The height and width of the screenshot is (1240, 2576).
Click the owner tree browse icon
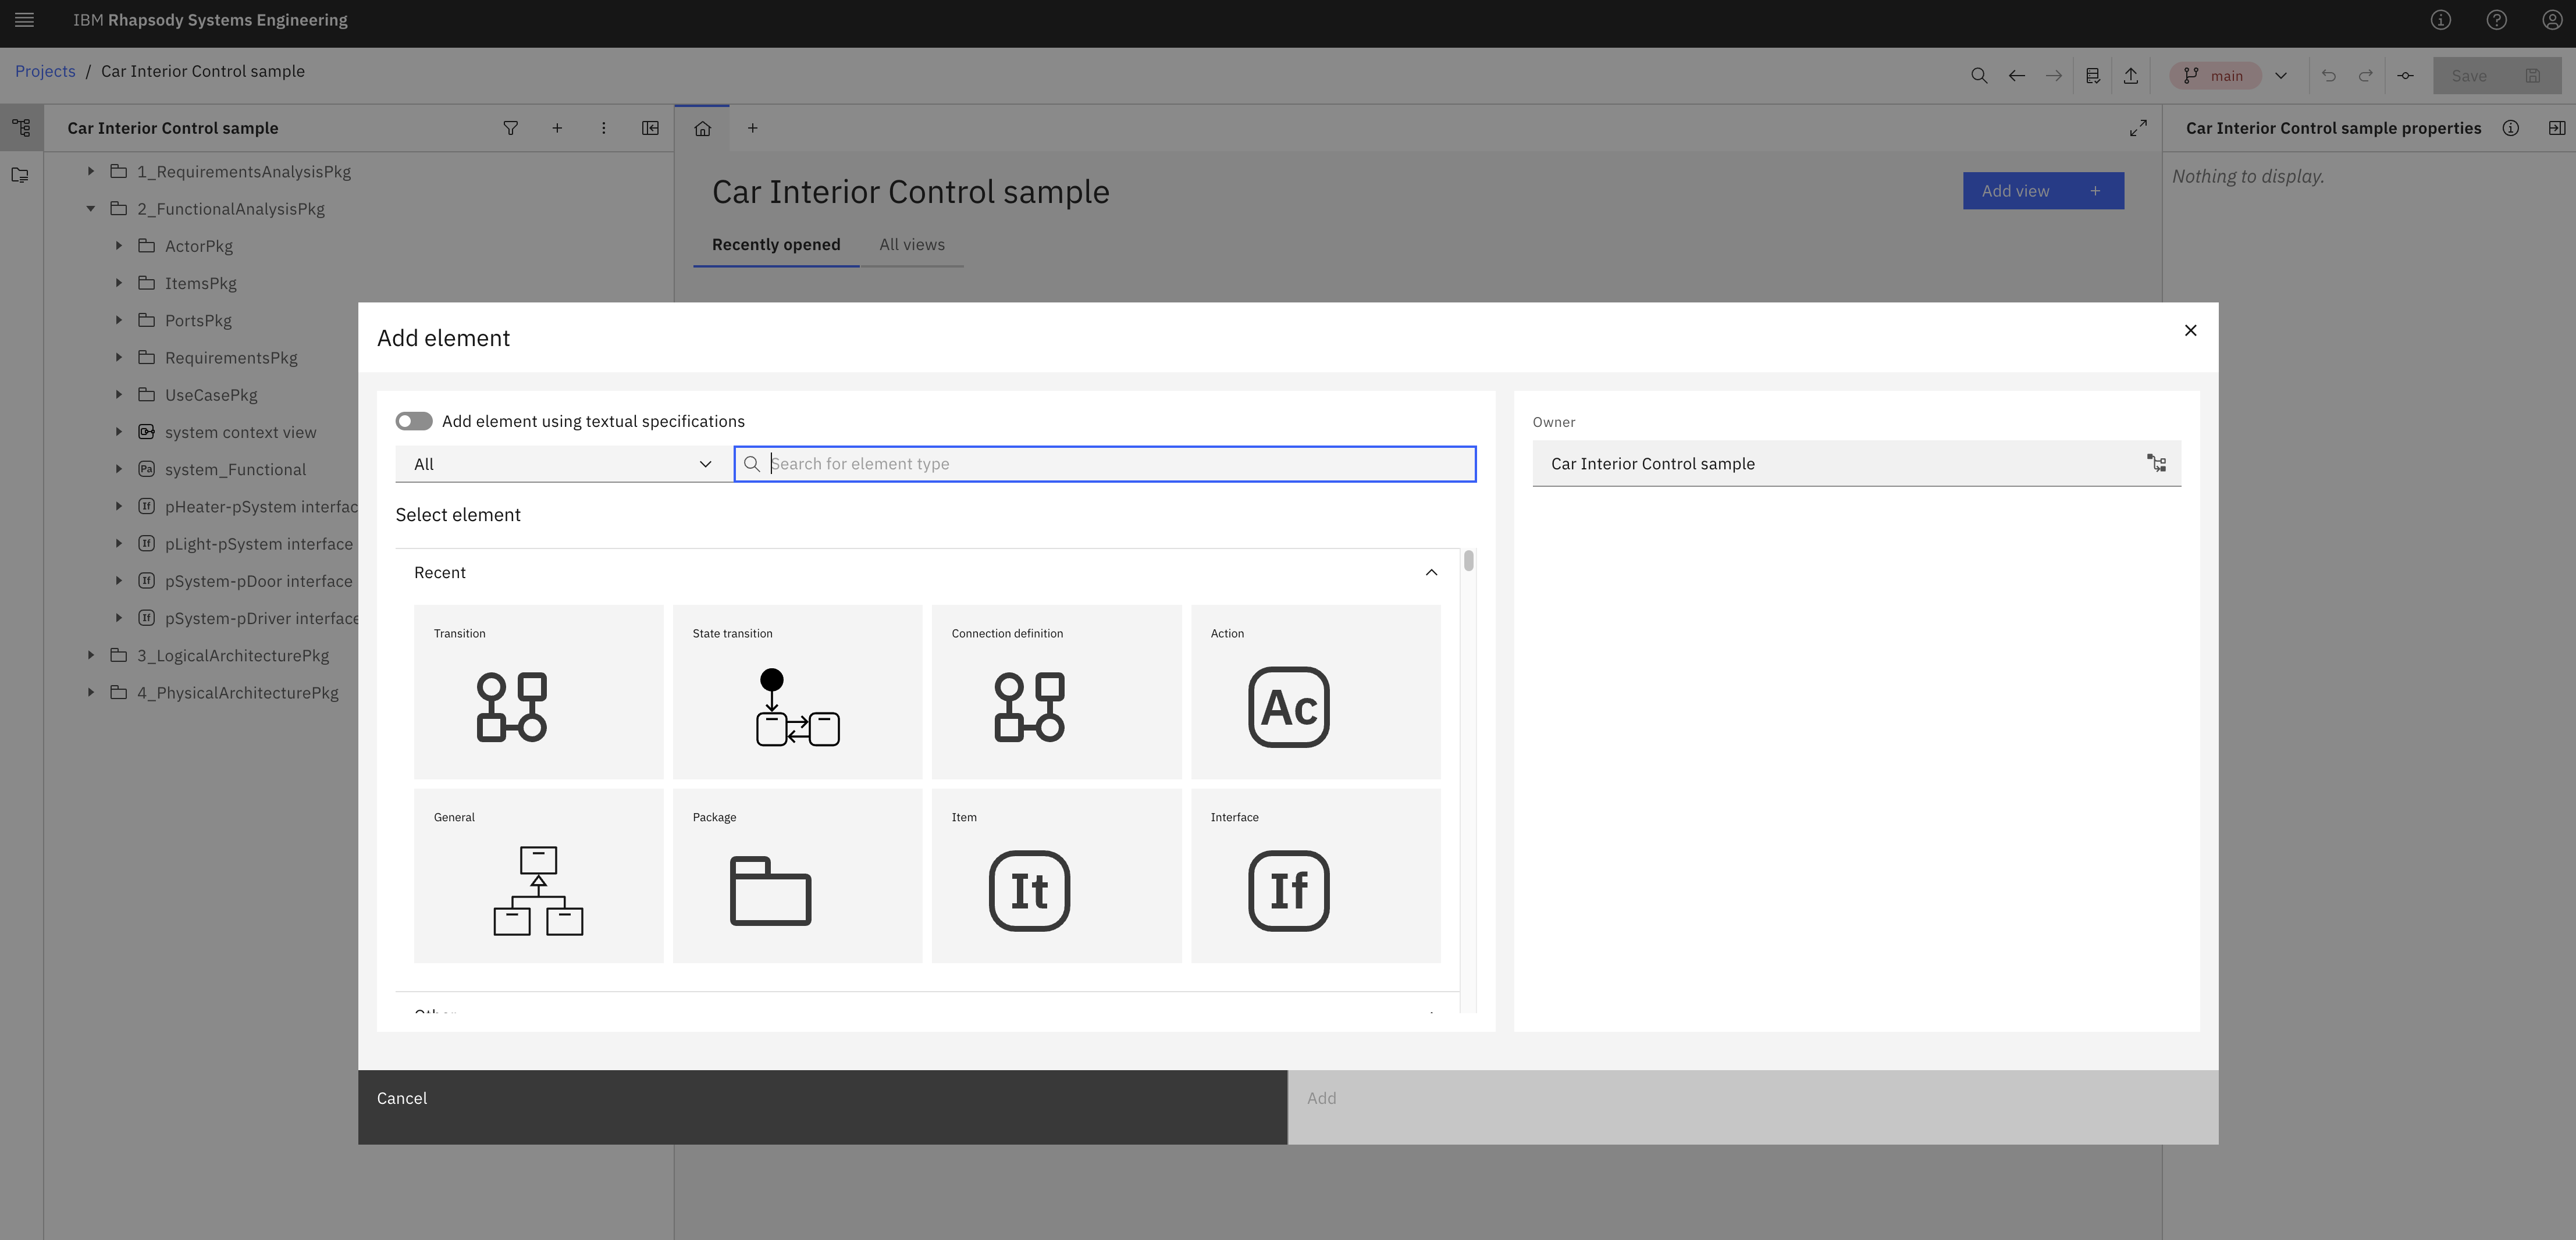click(x=2156, y=463)
